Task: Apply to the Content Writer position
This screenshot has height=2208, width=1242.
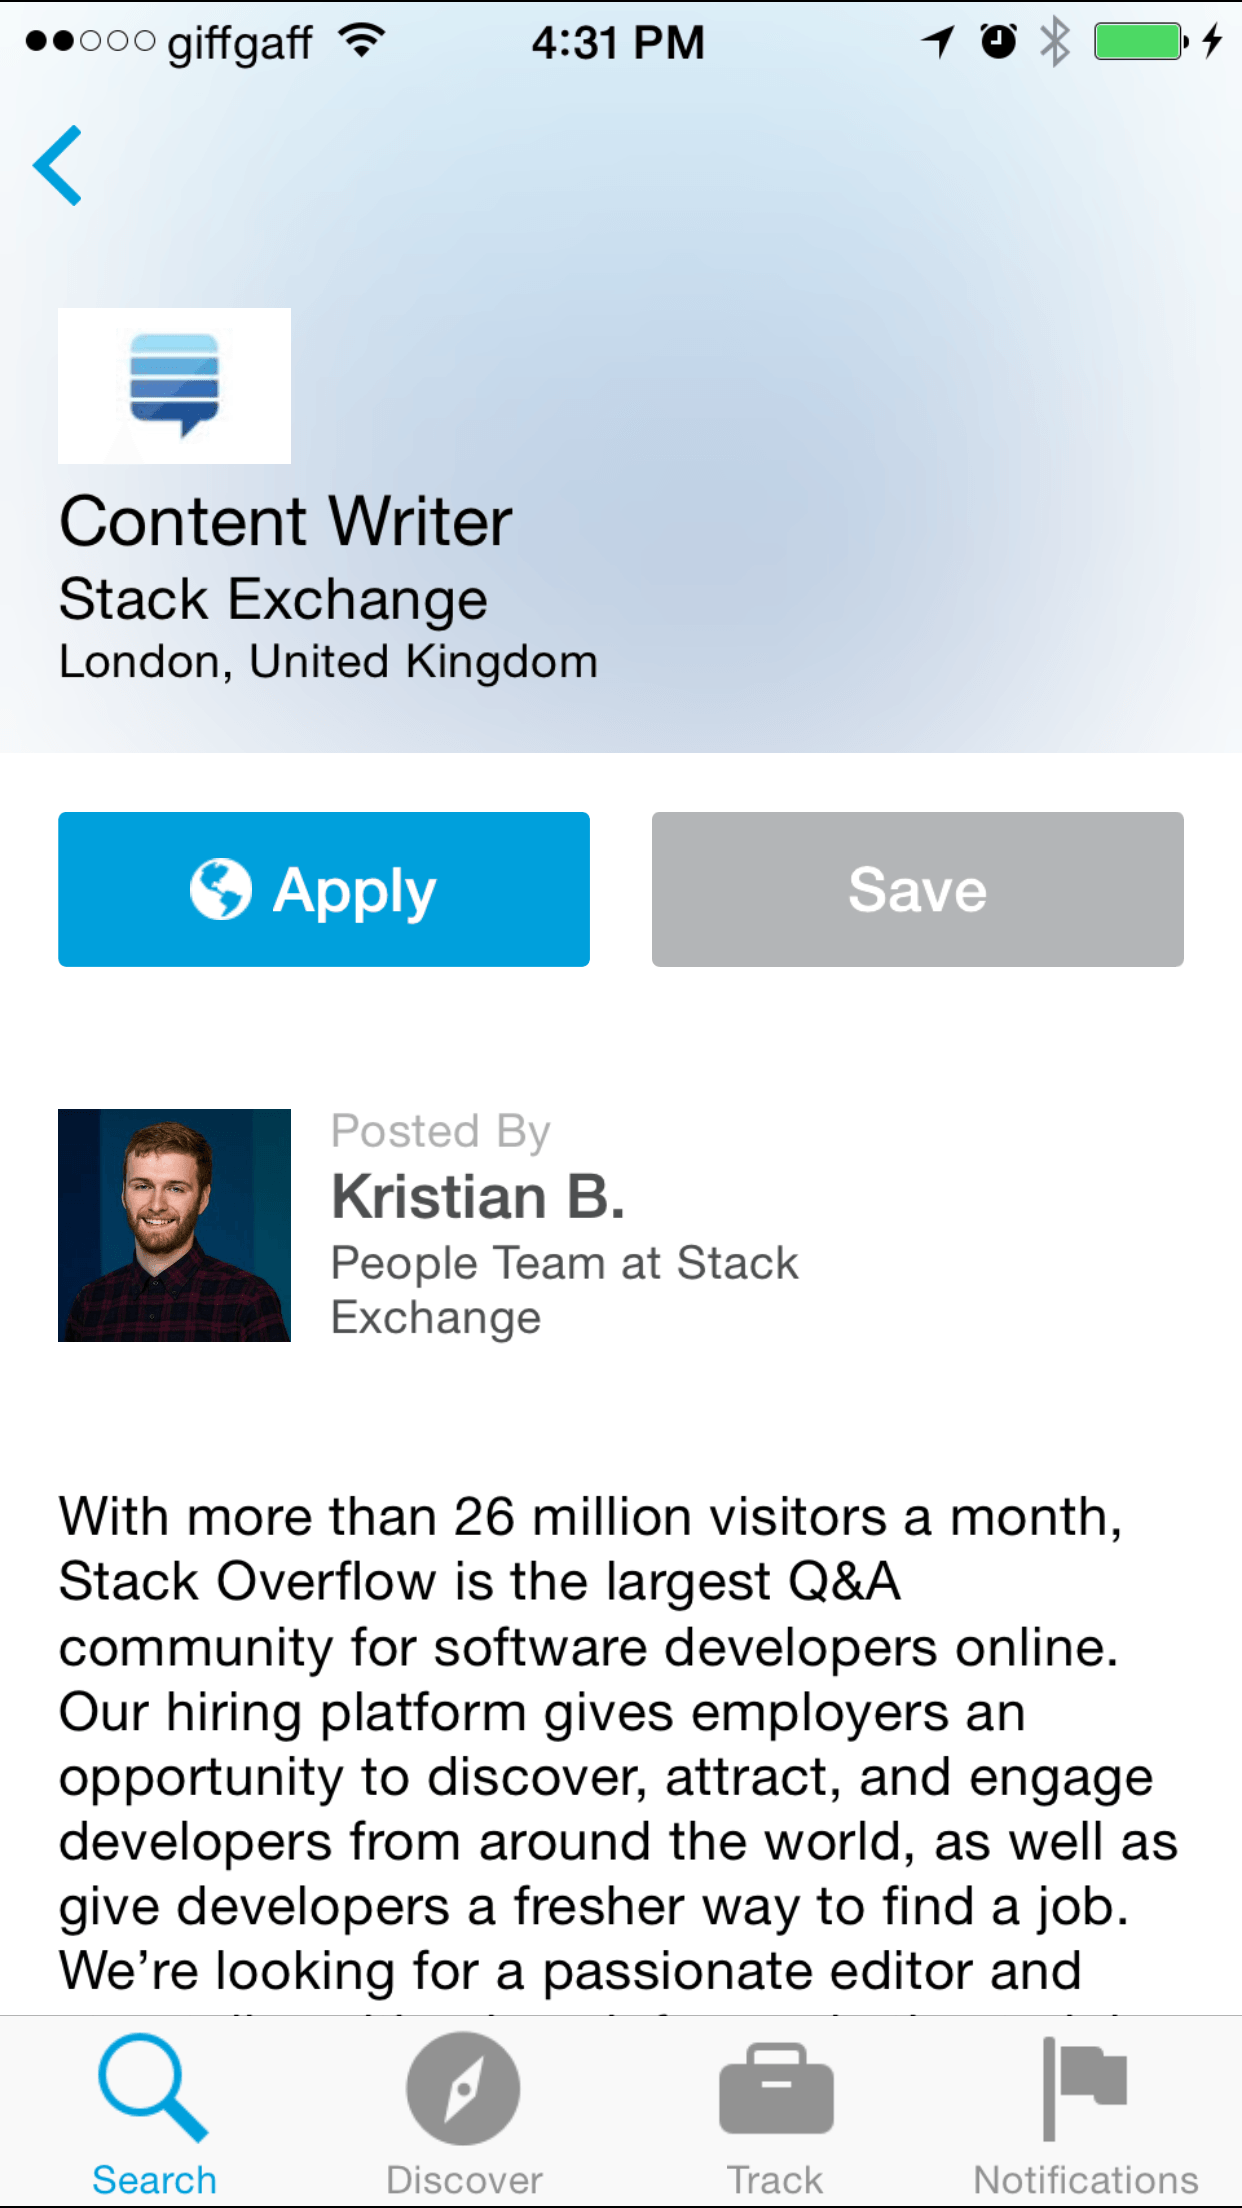Action: [324, 889]
